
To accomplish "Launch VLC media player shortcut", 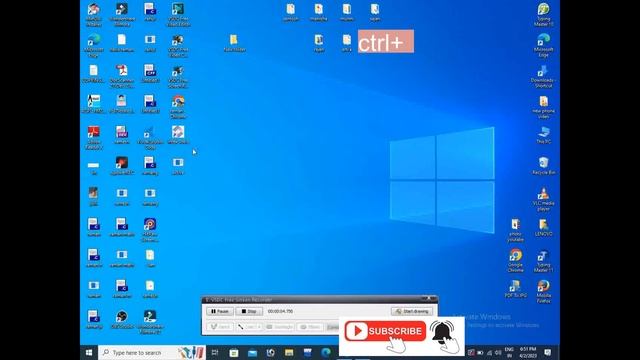I will coord(543,199).
